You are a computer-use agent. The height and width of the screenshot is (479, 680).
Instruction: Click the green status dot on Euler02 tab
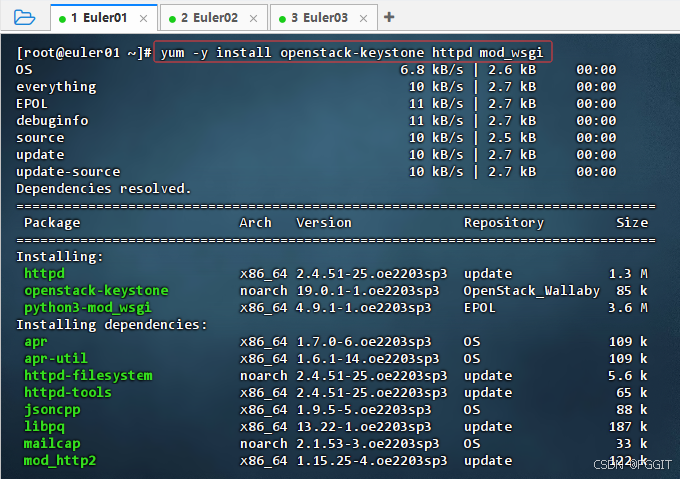172,19
